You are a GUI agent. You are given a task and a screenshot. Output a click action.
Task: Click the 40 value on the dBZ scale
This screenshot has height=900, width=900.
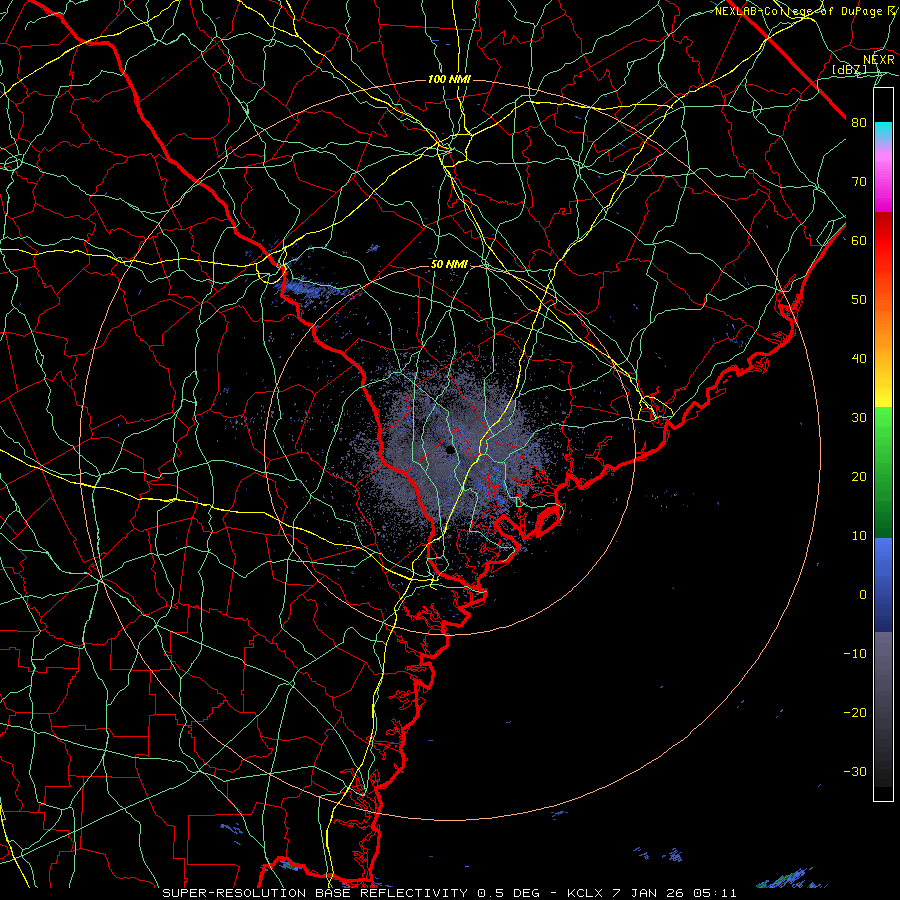click(859, 359)
